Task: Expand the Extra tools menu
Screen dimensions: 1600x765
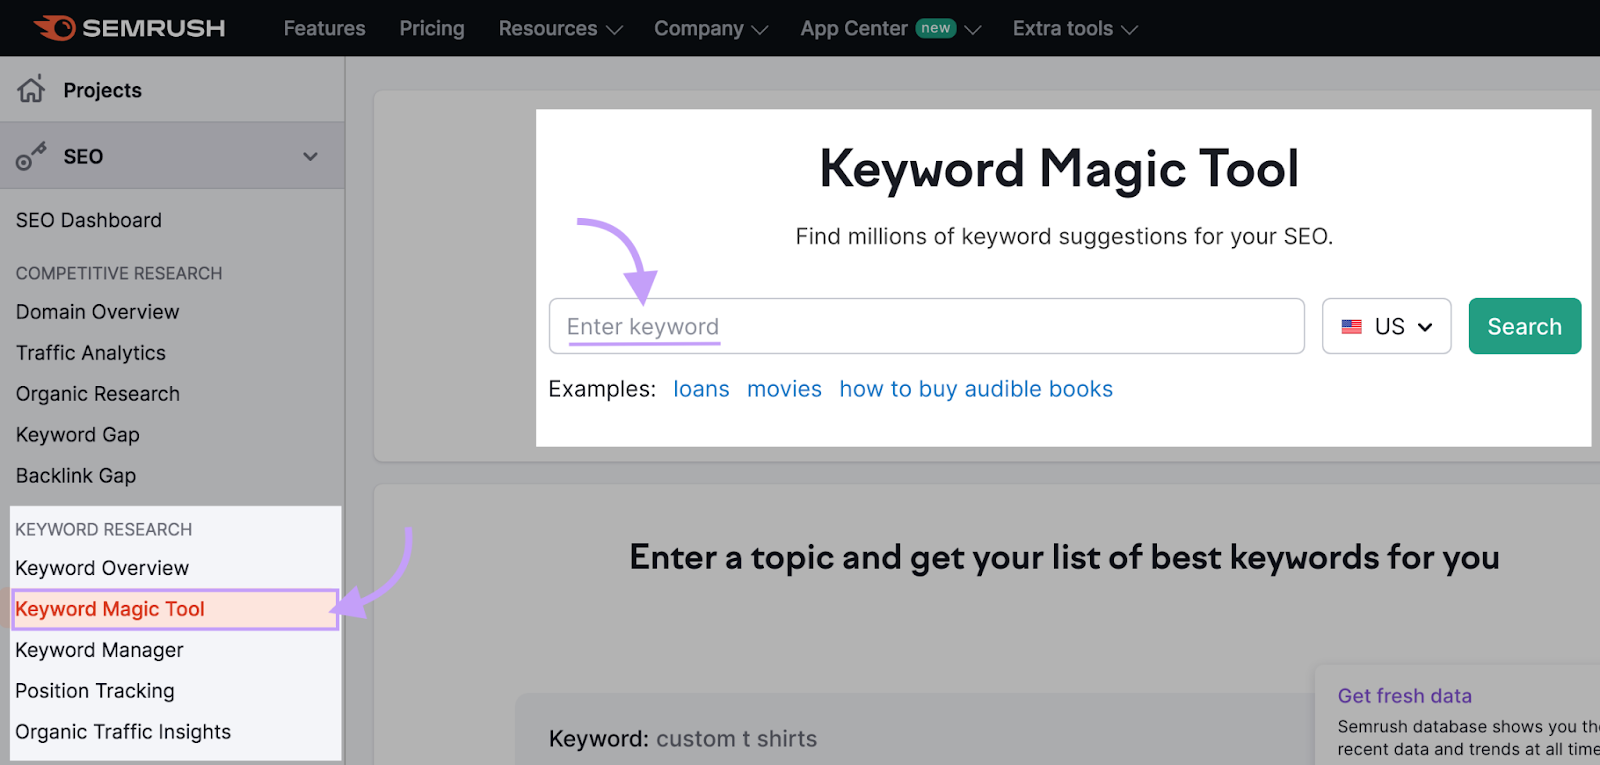Action: click(x=1075, y=29)
